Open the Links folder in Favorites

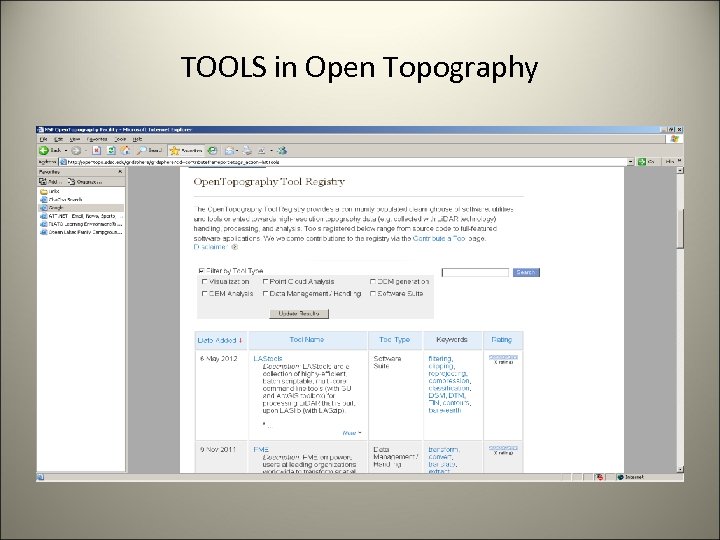pos(50,191)
